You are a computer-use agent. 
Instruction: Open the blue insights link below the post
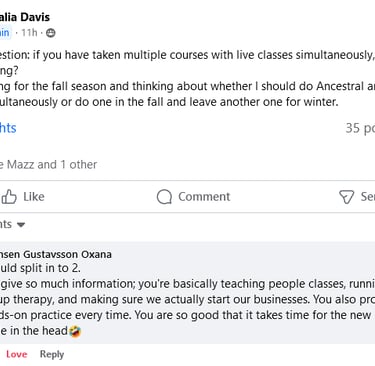pyautogui.click(x=8, y=128)
